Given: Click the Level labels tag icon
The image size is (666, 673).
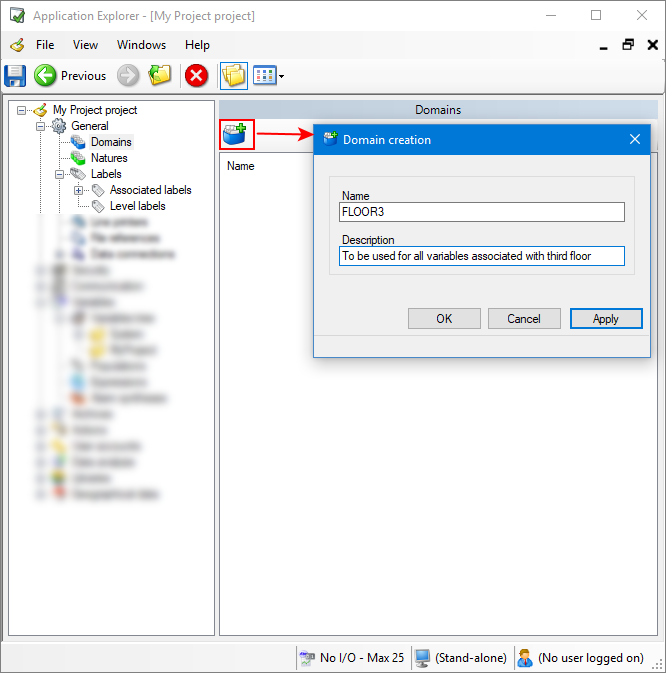Looking at the screenshot, I should click(98, 206).
